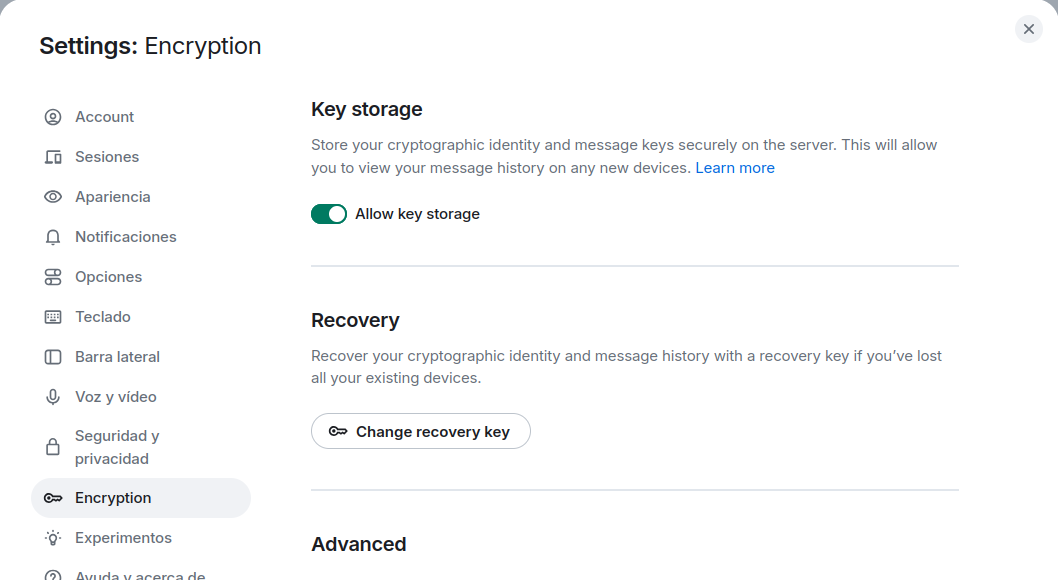This screenshot has width=1058, height=580.
Task: Go to the Seguridad y privacidad section
Action: pos(117,447)
